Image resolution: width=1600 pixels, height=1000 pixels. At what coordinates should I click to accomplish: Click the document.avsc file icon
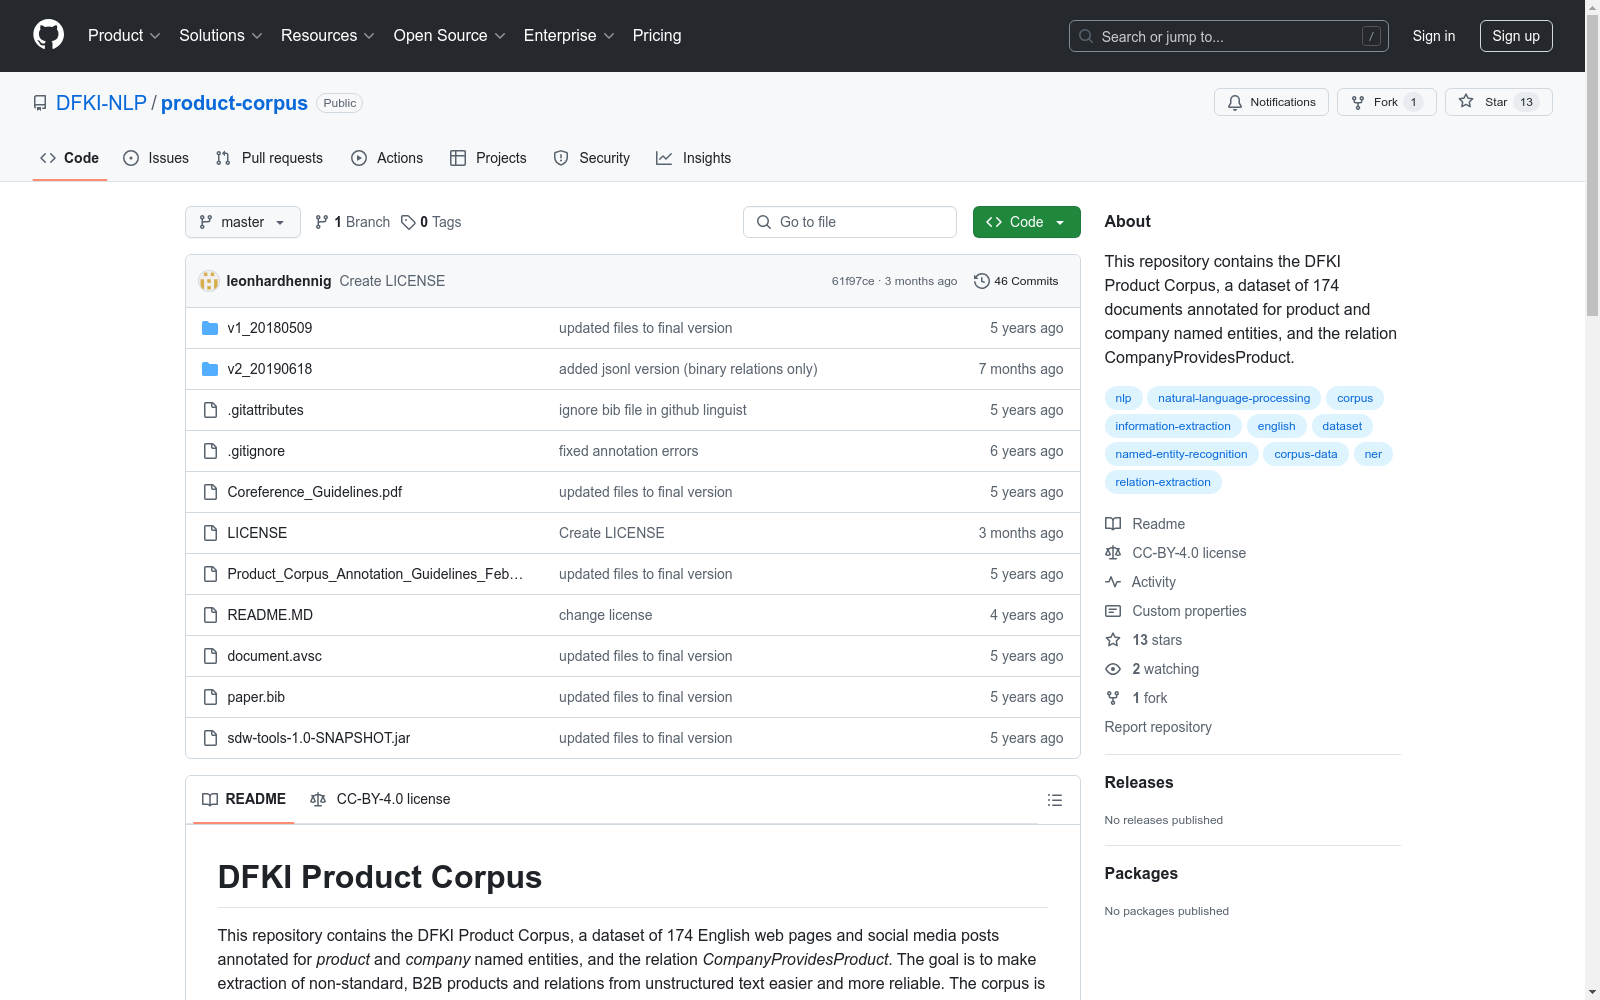(210, 656)
